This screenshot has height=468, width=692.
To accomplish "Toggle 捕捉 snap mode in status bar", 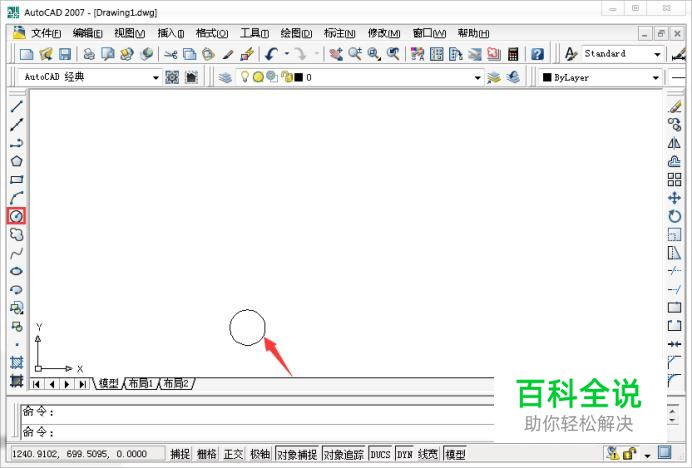I will click(x=180, y=454).
